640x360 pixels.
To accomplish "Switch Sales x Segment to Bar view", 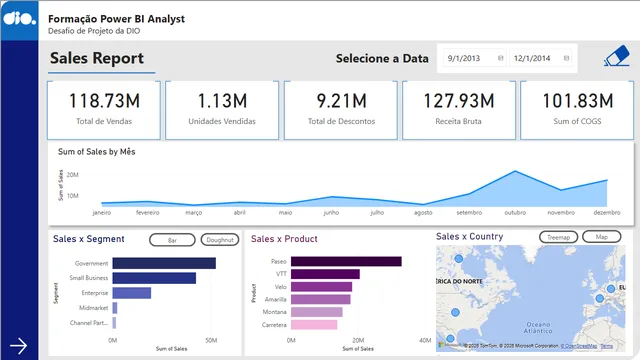I will pyautogui.click(x=172, y=240).
